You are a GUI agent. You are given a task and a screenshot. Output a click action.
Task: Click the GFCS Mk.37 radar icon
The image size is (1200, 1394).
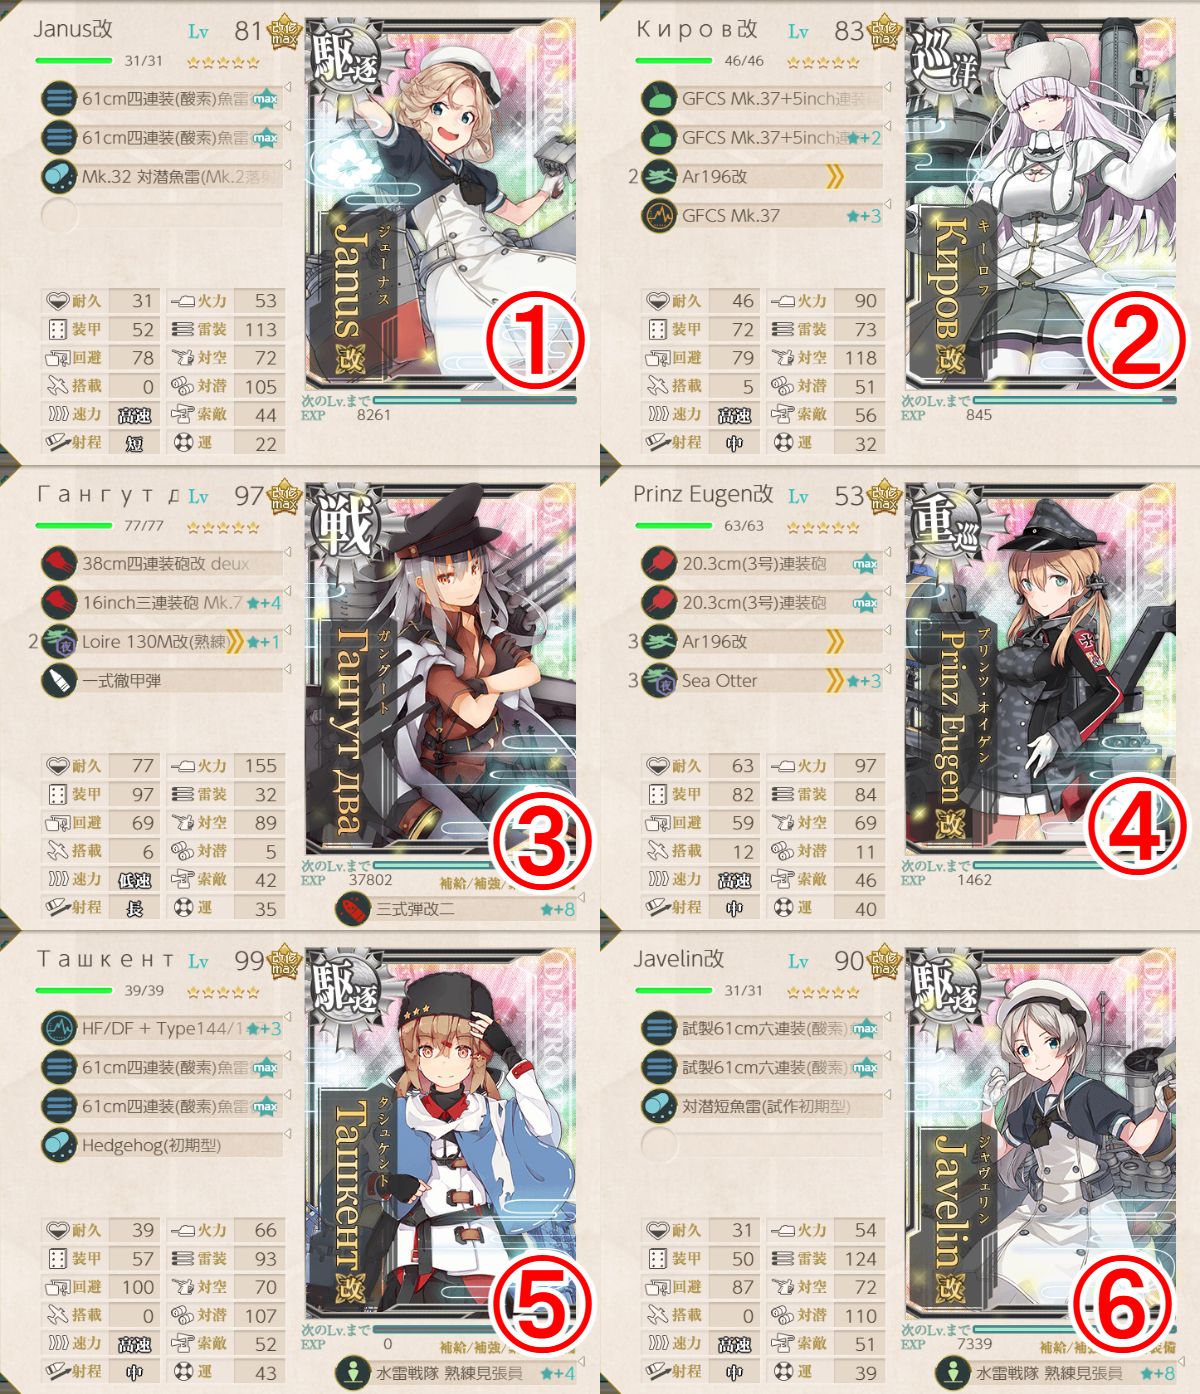[659, 216]
